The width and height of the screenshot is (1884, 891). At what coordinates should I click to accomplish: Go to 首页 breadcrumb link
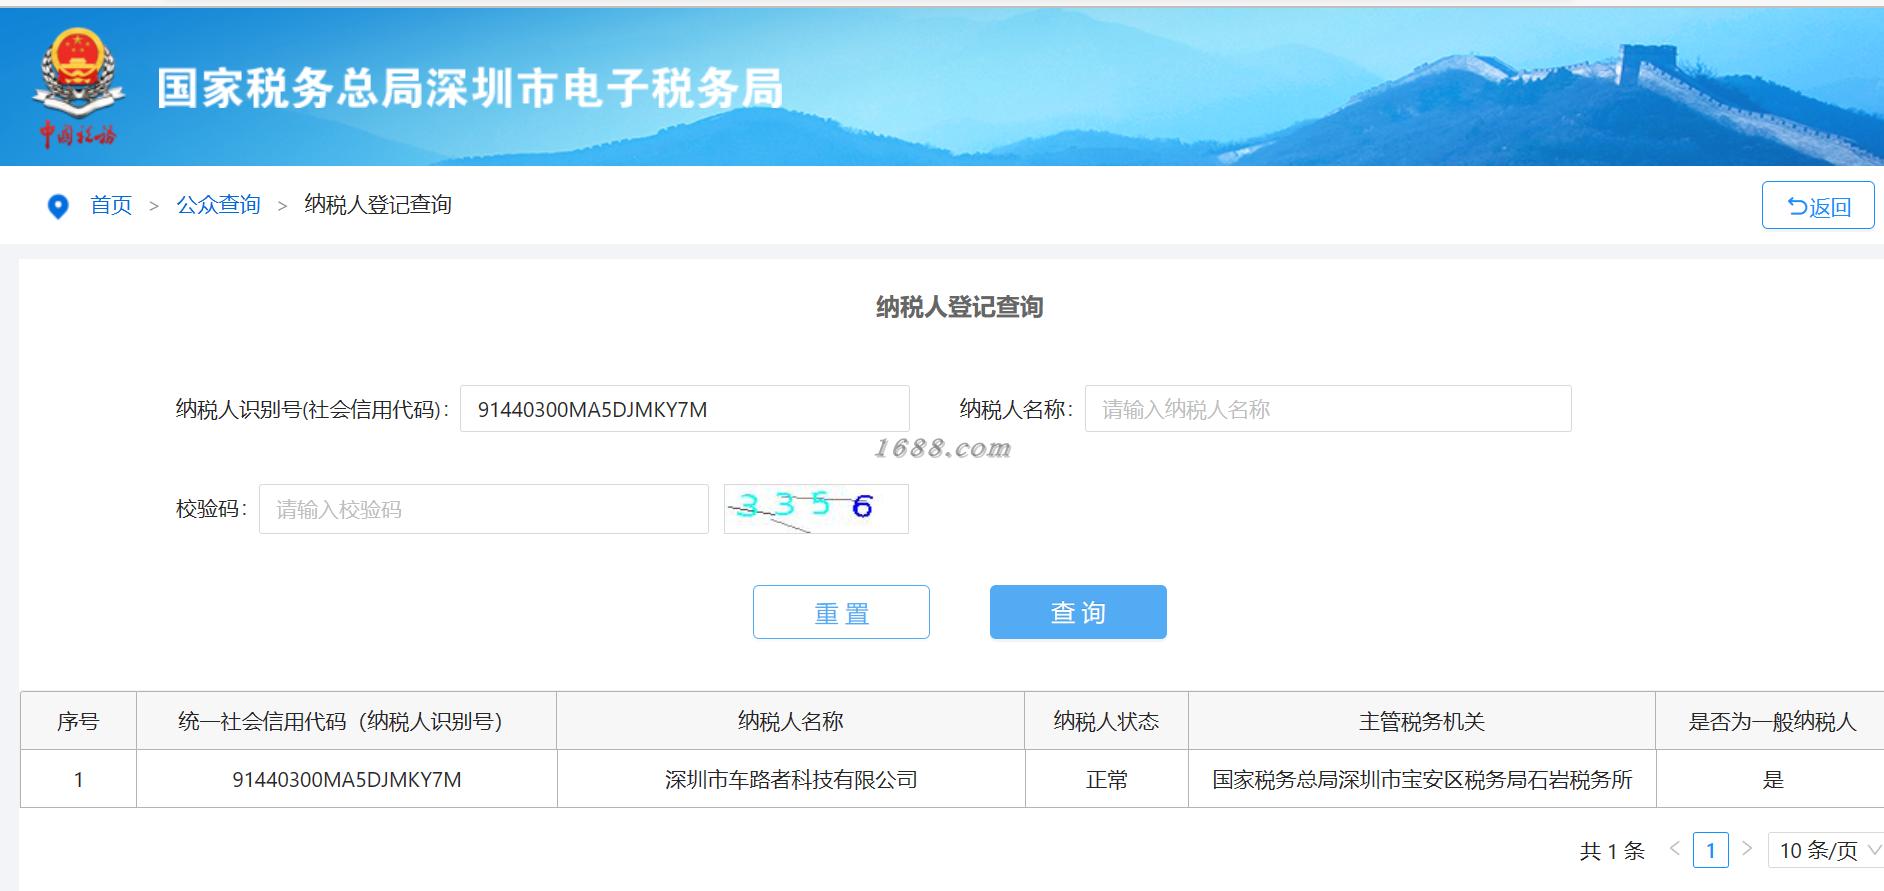[111, 205]
